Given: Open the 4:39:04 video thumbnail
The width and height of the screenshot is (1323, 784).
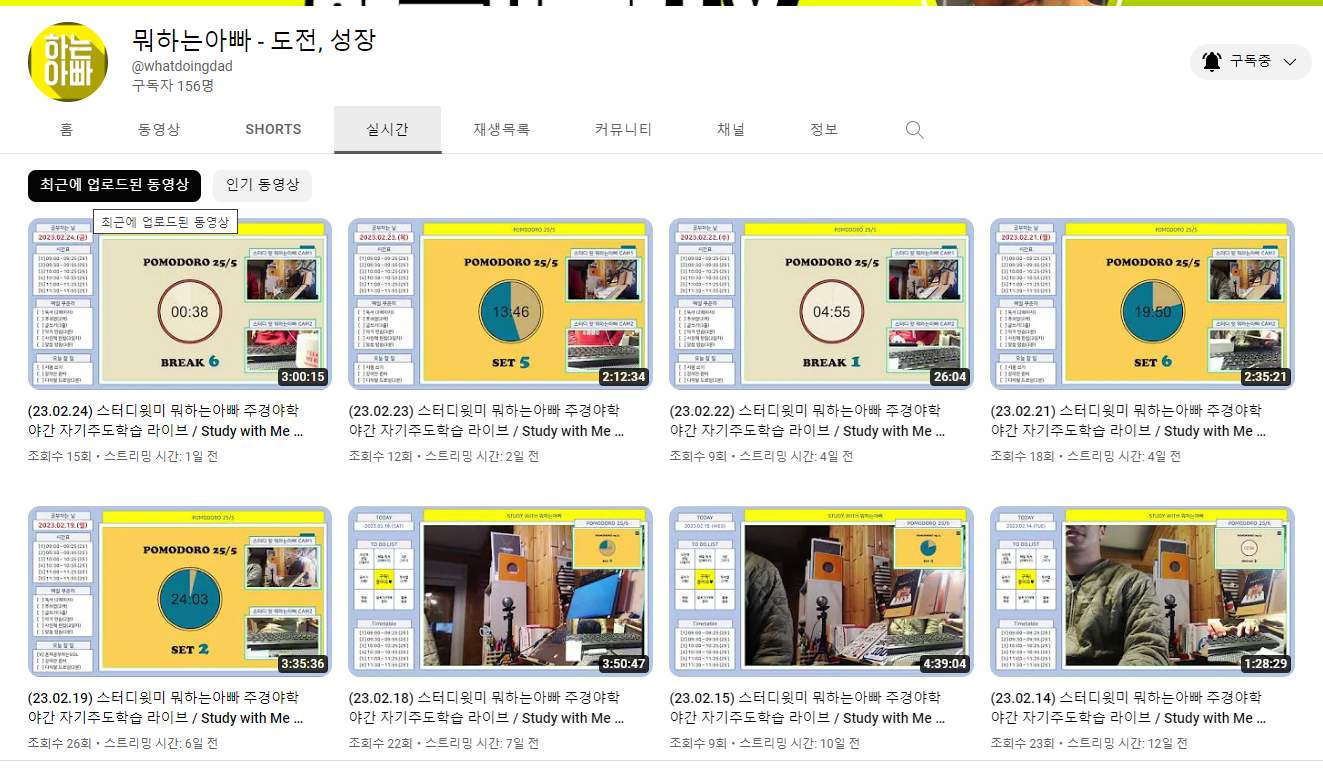Looking at the screenshot, I should click(821, 591).
